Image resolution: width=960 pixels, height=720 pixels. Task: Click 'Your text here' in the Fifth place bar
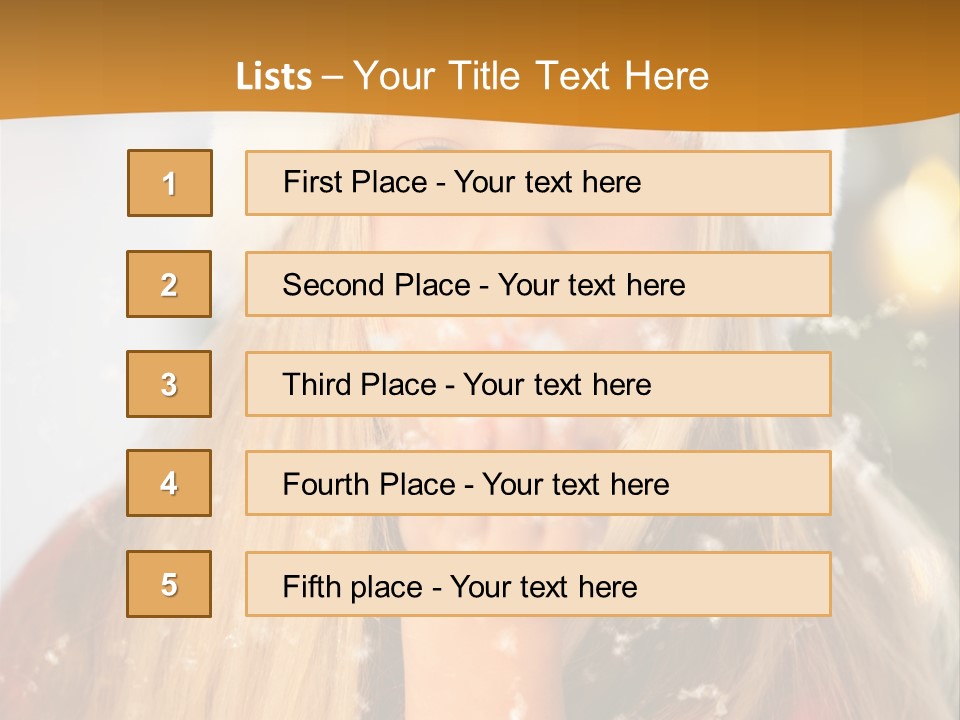point(543,586)
